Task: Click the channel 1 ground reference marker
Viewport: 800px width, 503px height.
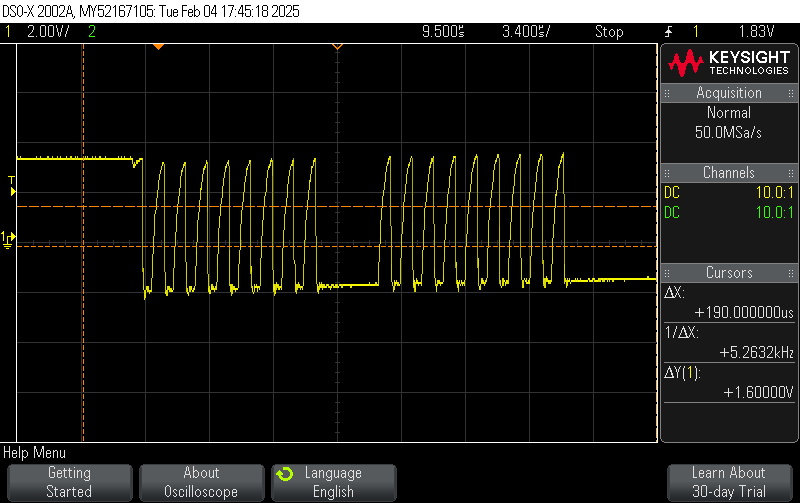Action: pyautogui.click(x=8, y=238)
